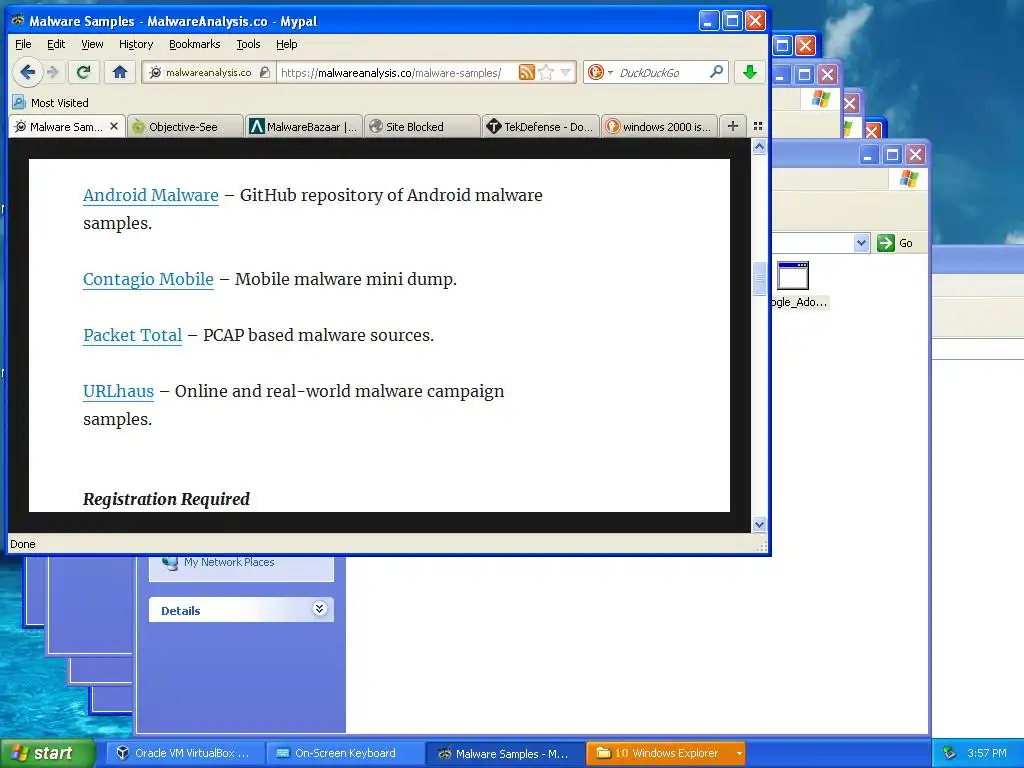Open the Edit menu
The height and width of the screenshot is (768, 1024).
[x=56, y=44]
